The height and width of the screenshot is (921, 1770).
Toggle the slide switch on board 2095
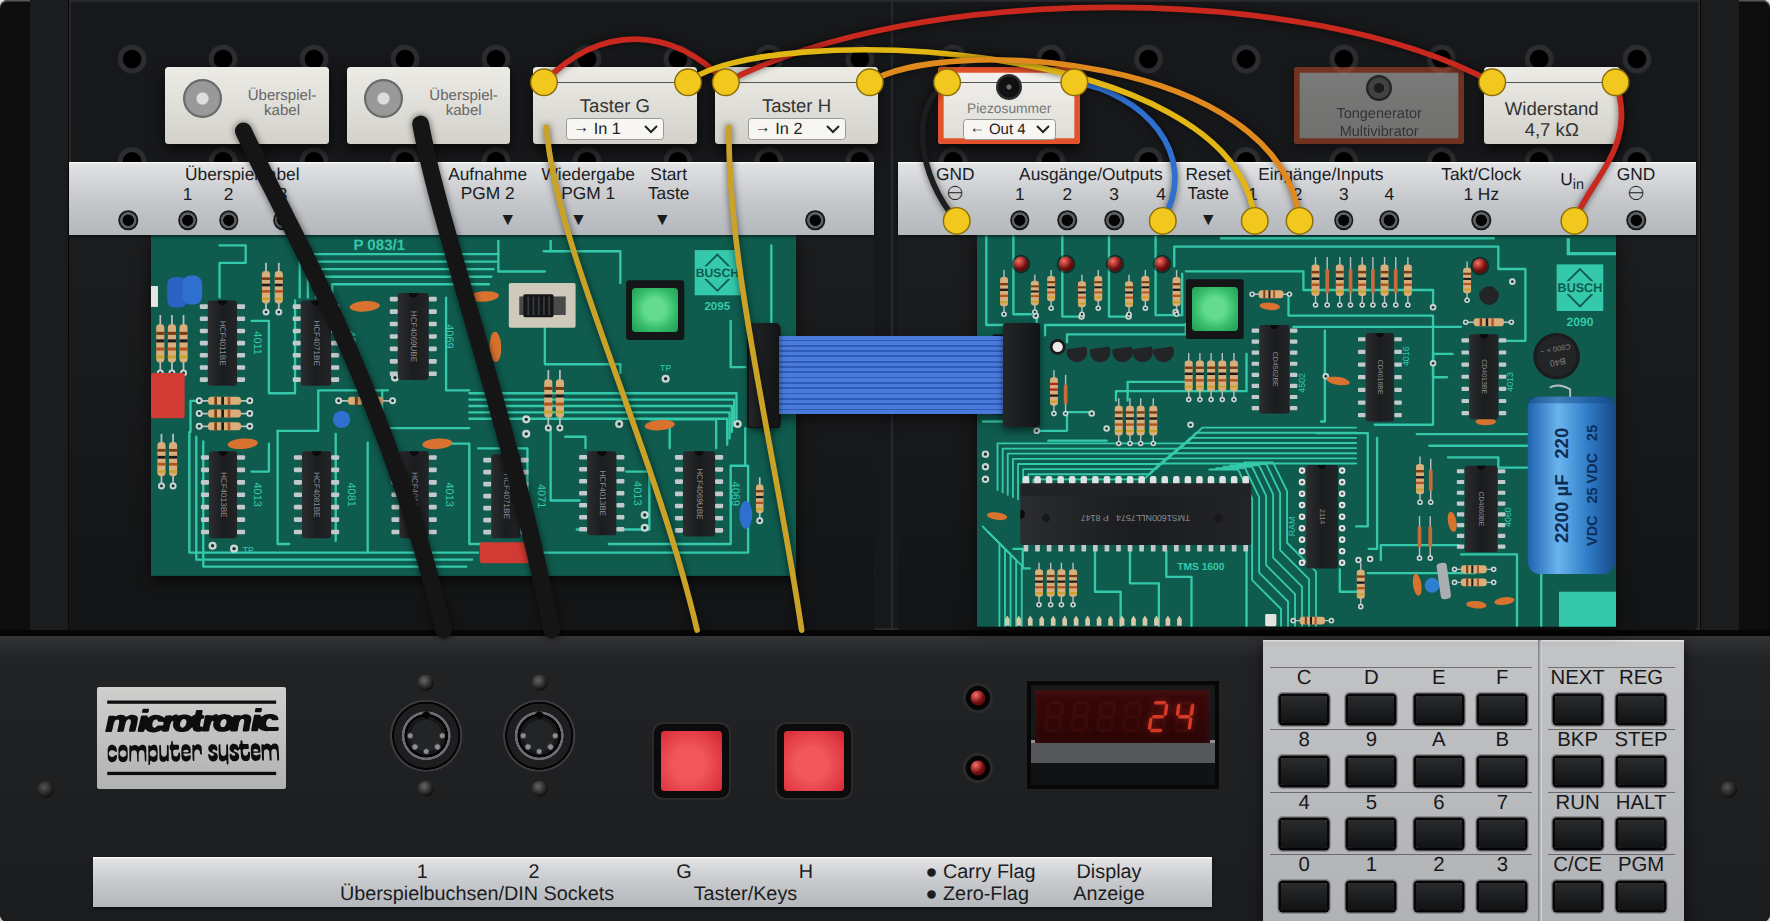(542, 305)
